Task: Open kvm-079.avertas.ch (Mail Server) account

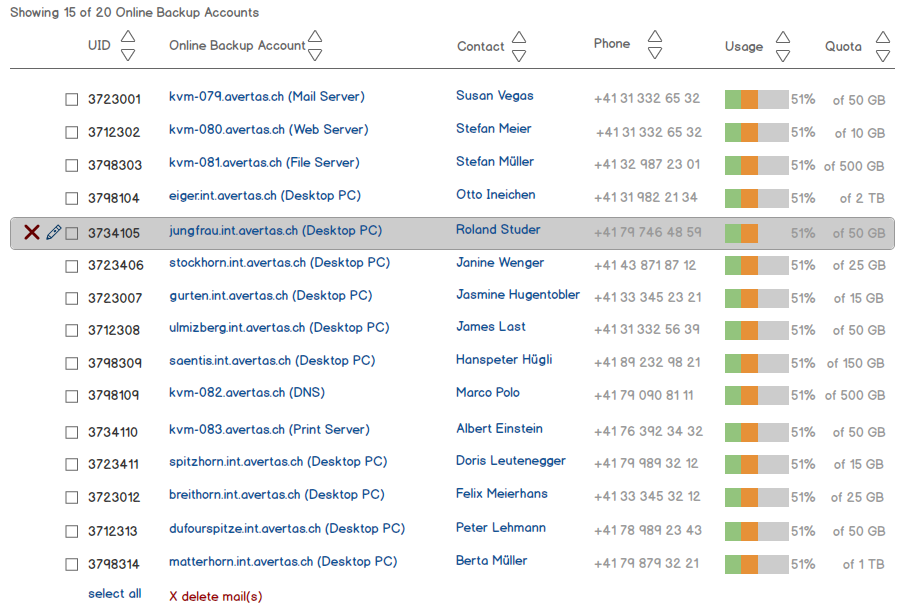Action: pyautogui.click(x=266, y=97)
